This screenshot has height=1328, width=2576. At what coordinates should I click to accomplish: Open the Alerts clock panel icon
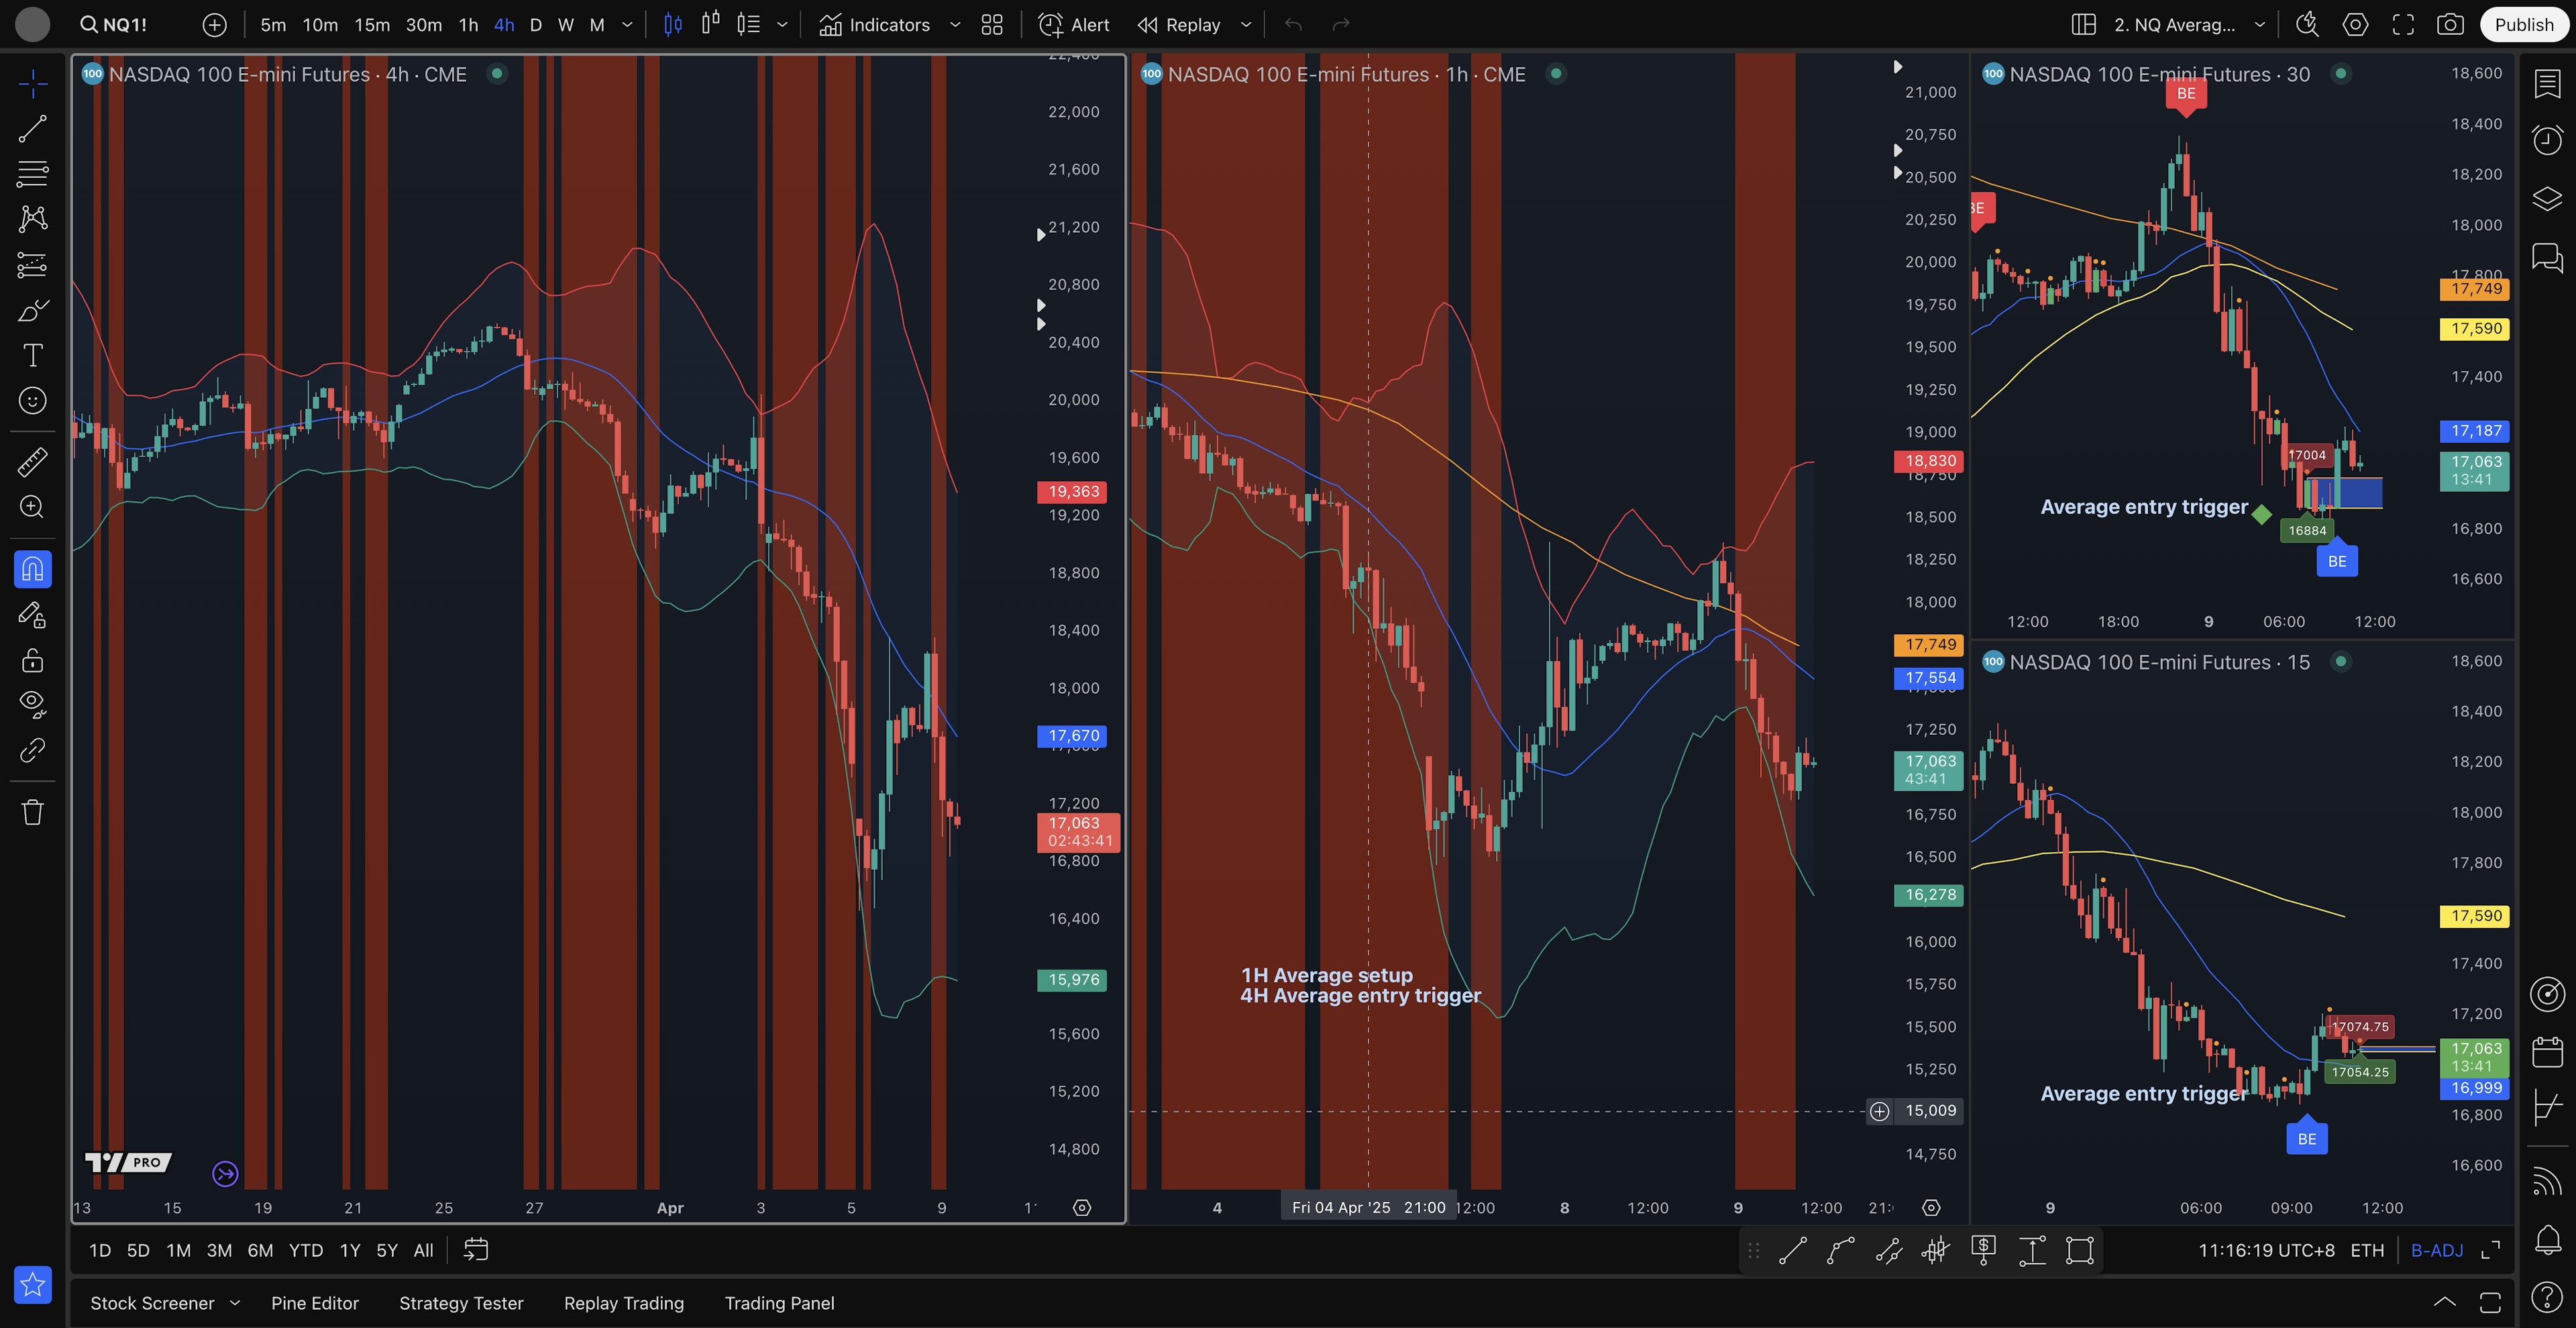click(x=2547, y=139)
